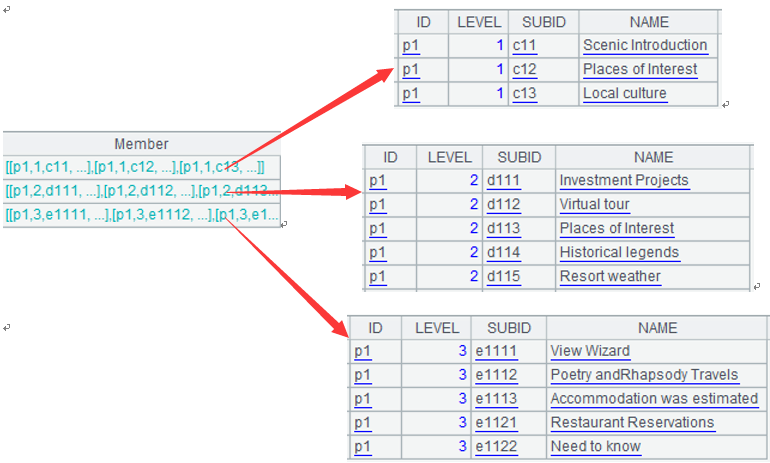Screen dimensions: 770x463
Task: Select the Member row beginning with [p1,1,c11
Action: point(135,167)
